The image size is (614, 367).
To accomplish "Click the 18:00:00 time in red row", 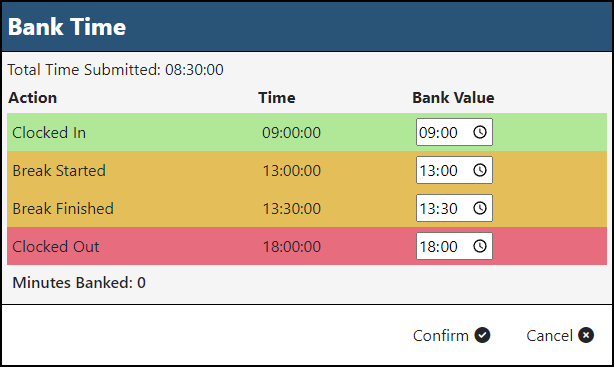I will click(291, 247).
